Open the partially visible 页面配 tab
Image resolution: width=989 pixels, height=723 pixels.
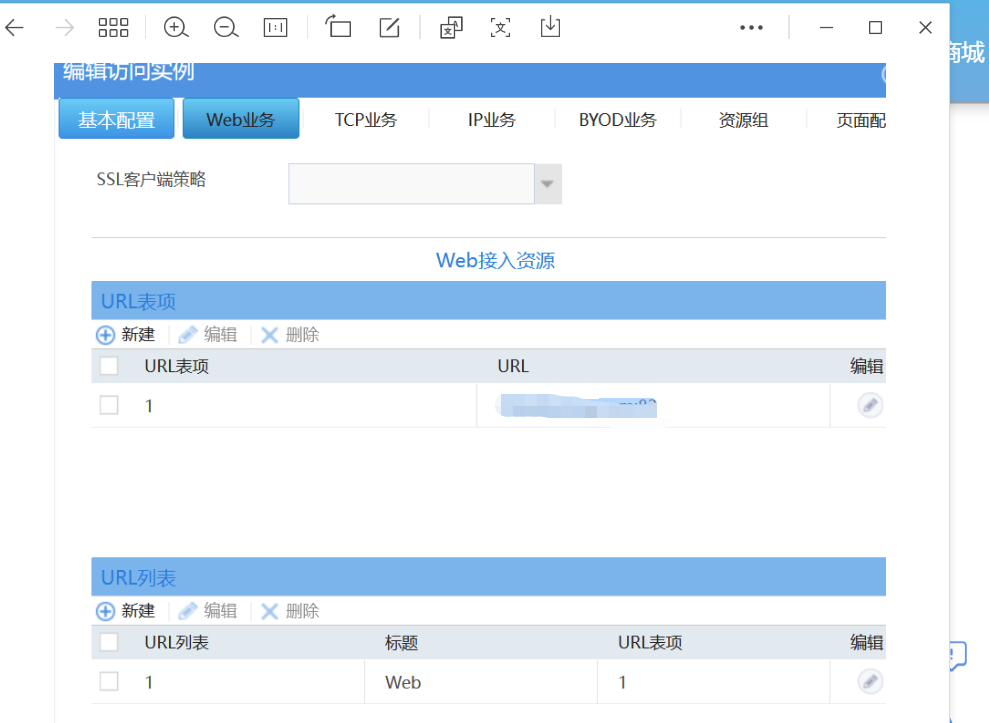860,120
